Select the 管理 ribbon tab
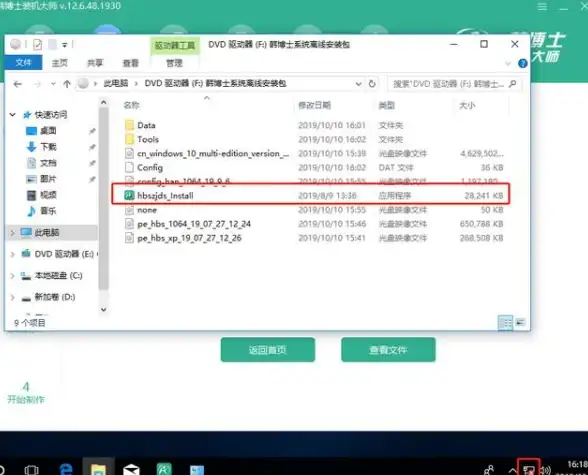 [x=174, y=63]
